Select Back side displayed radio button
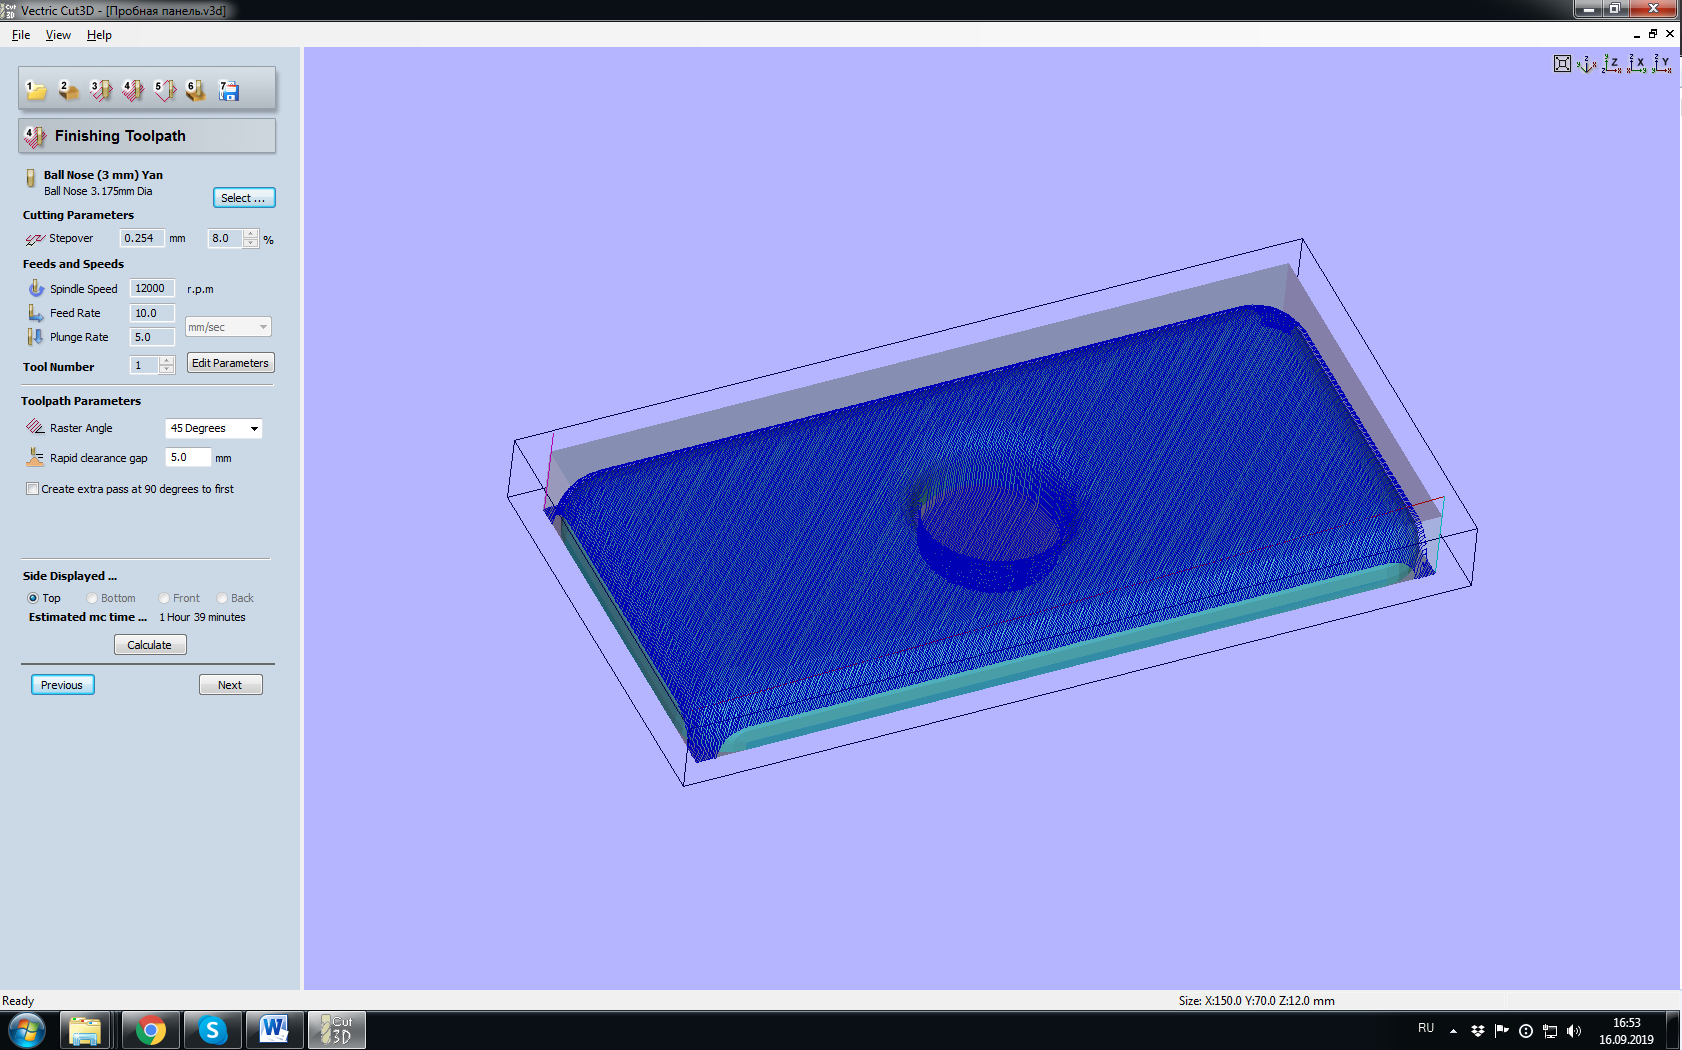 coord(222,598)
